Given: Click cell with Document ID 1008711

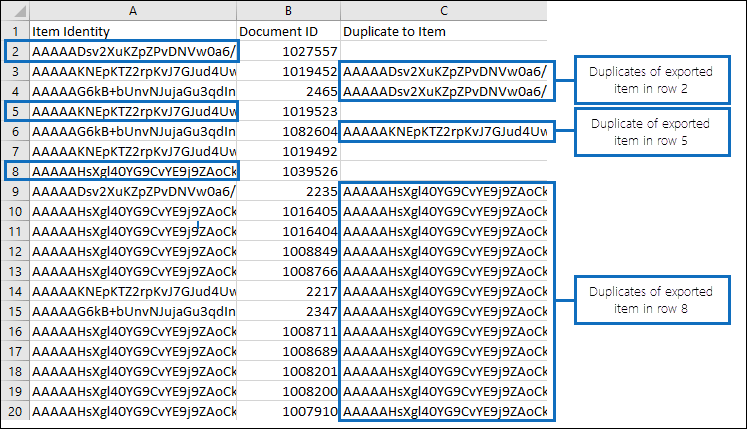Looking at the screenshot, I should click(x=288, y=332).
